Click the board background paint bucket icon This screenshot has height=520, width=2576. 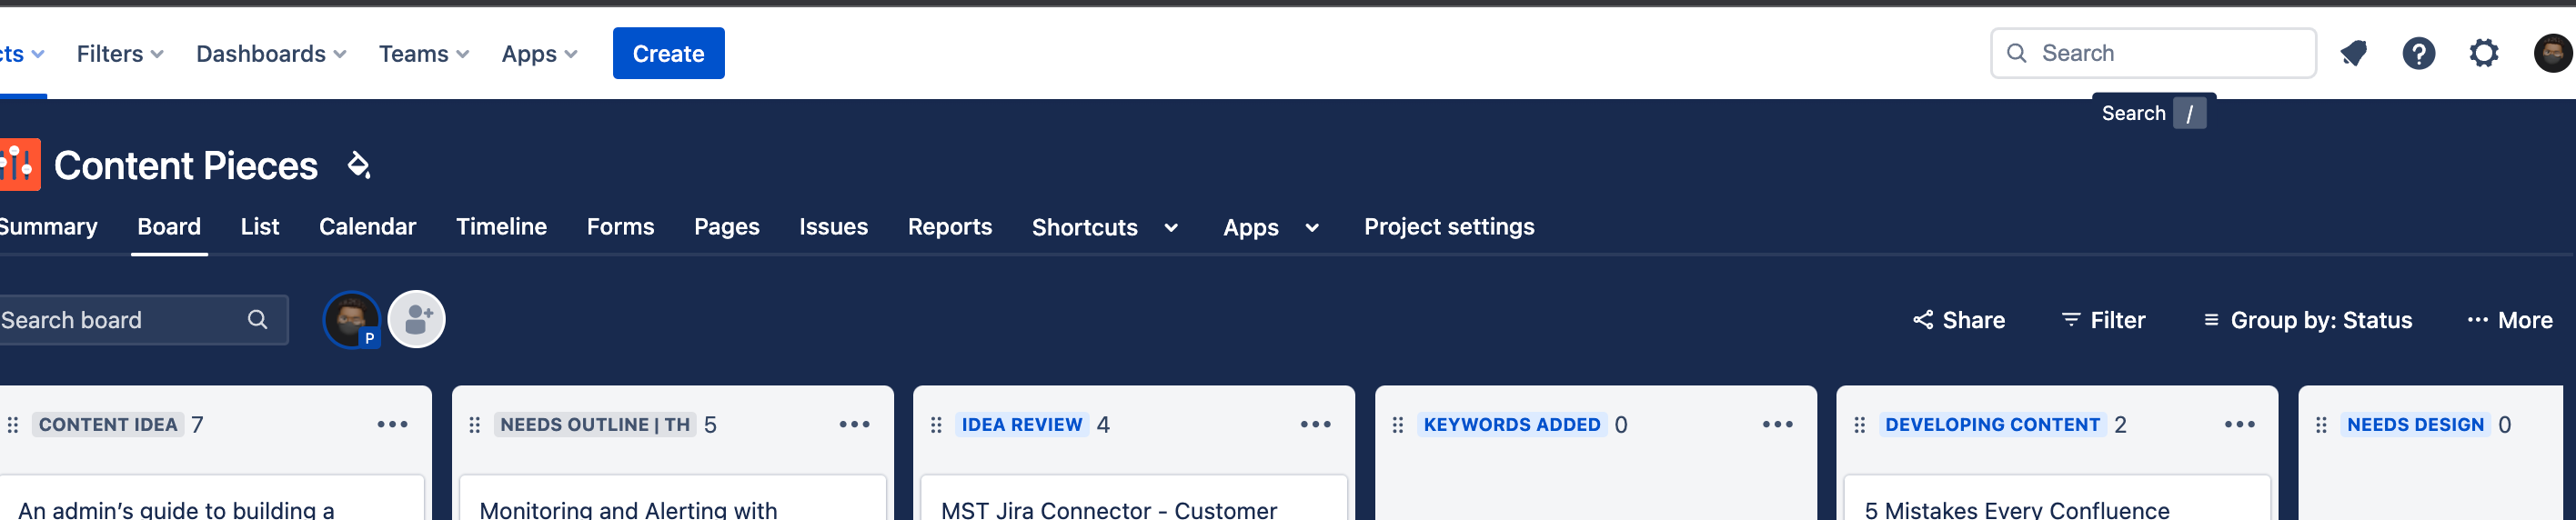[358, 165]
